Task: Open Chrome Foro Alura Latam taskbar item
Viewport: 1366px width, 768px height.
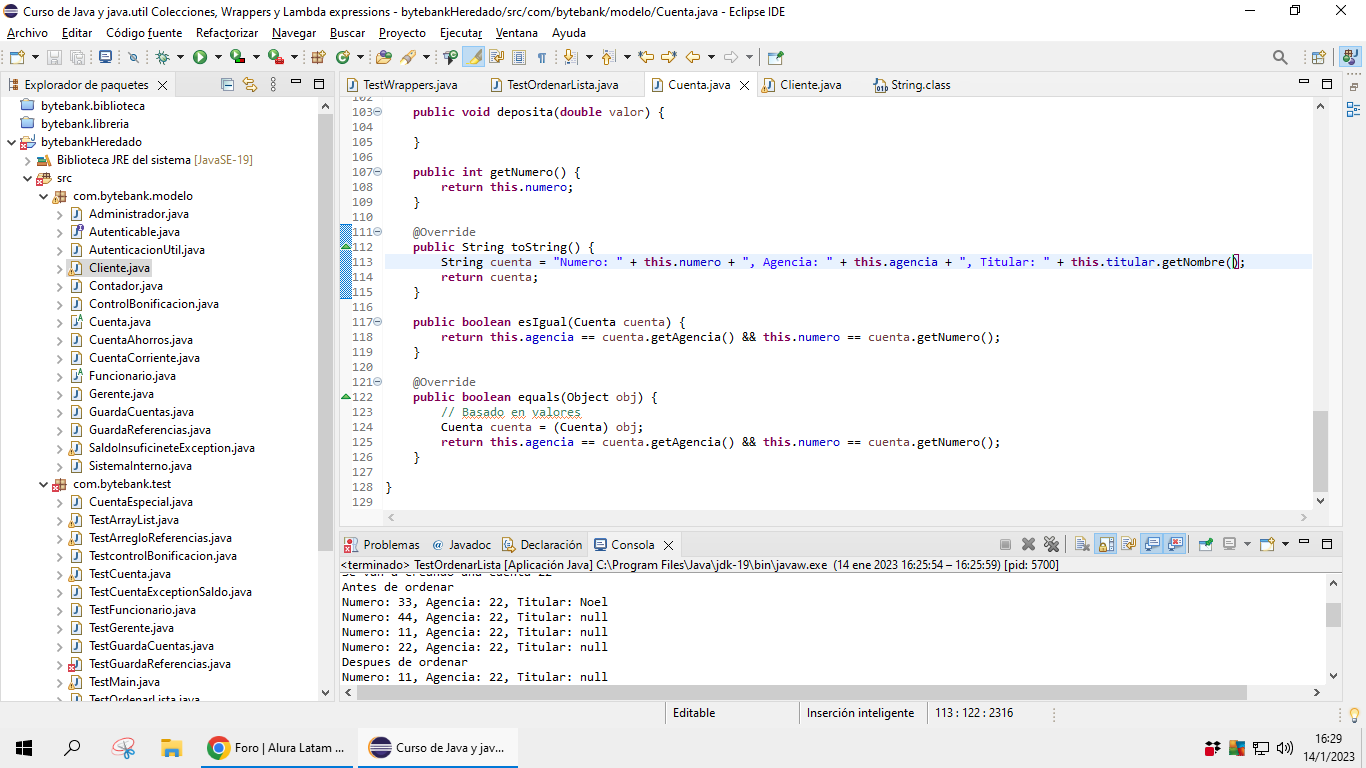Action: coord(278,747)
